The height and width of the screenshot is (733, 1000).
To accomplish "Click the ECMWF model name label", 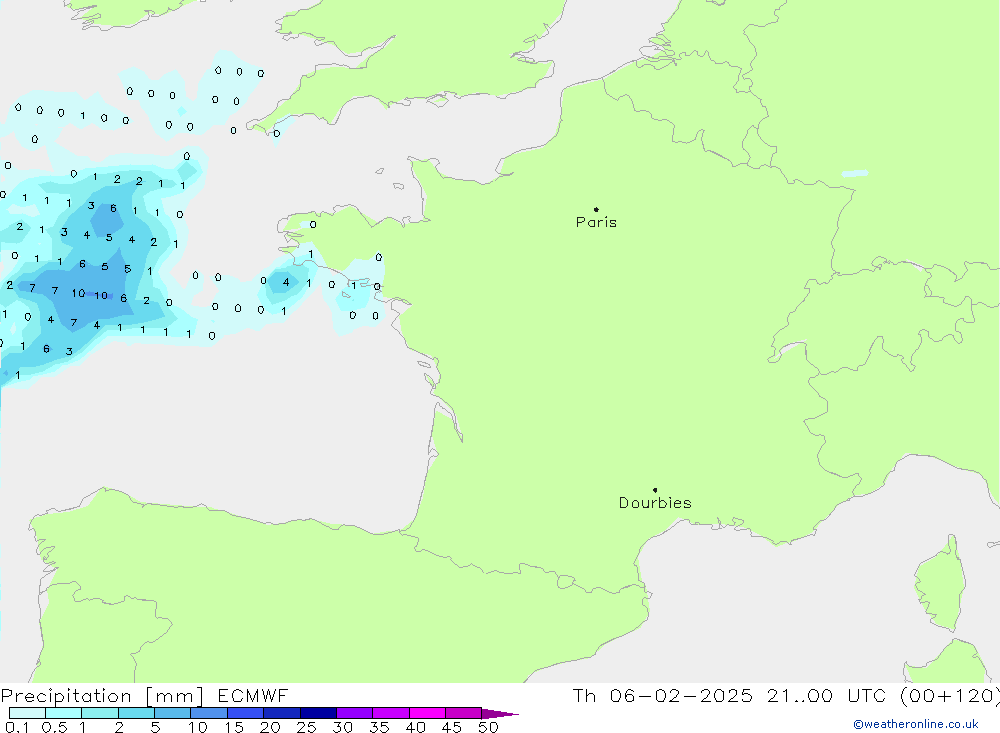I will click(253, 696).
